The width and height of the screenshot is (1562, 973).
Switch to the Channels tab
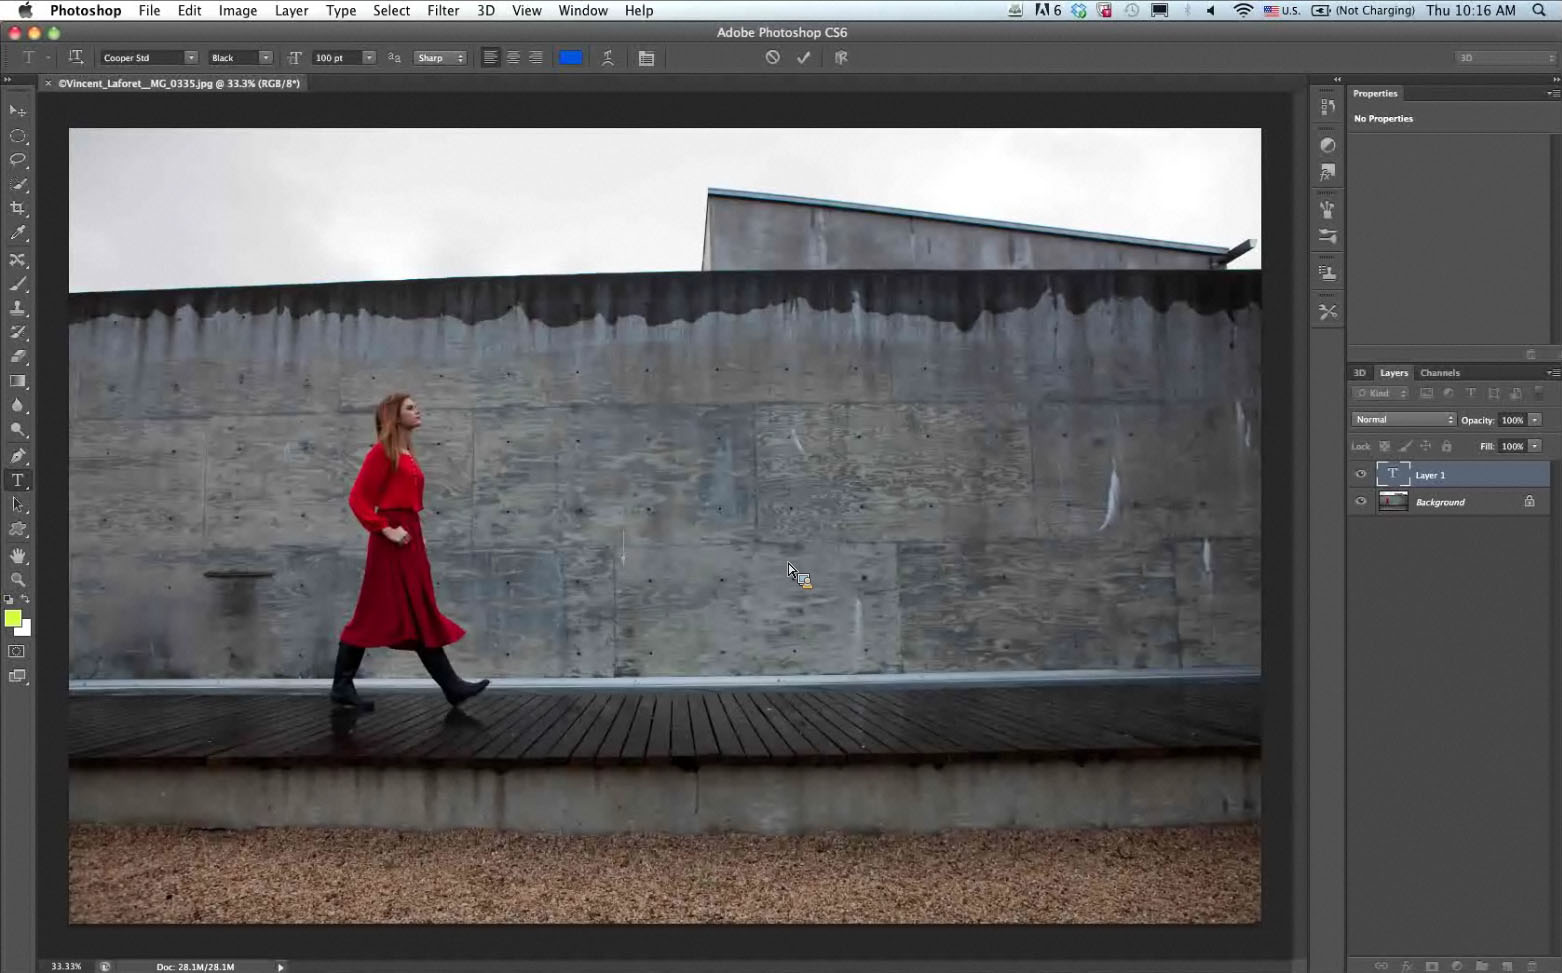(x=1440, y=373)
